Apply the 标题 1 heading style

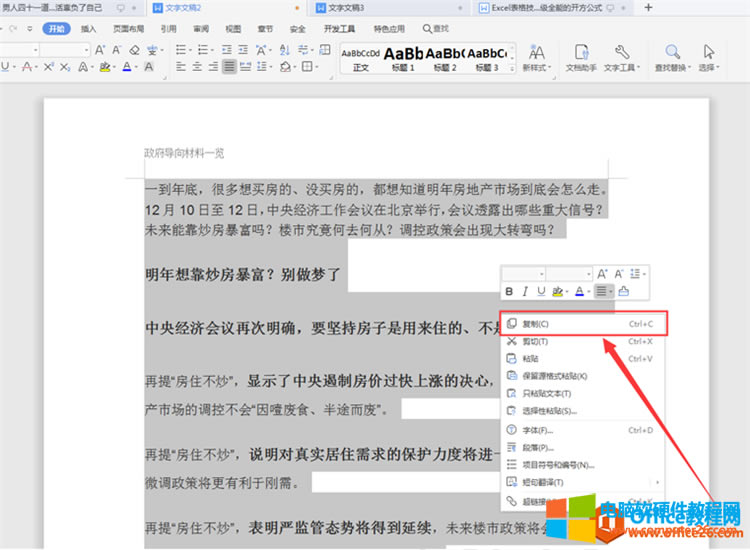click(403, 58)
